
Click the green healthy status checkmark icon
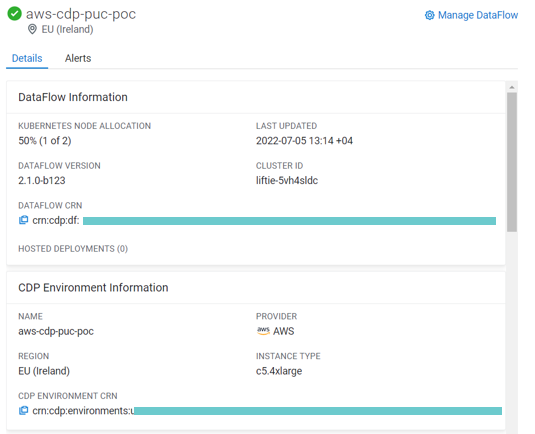tap(15, 14)
